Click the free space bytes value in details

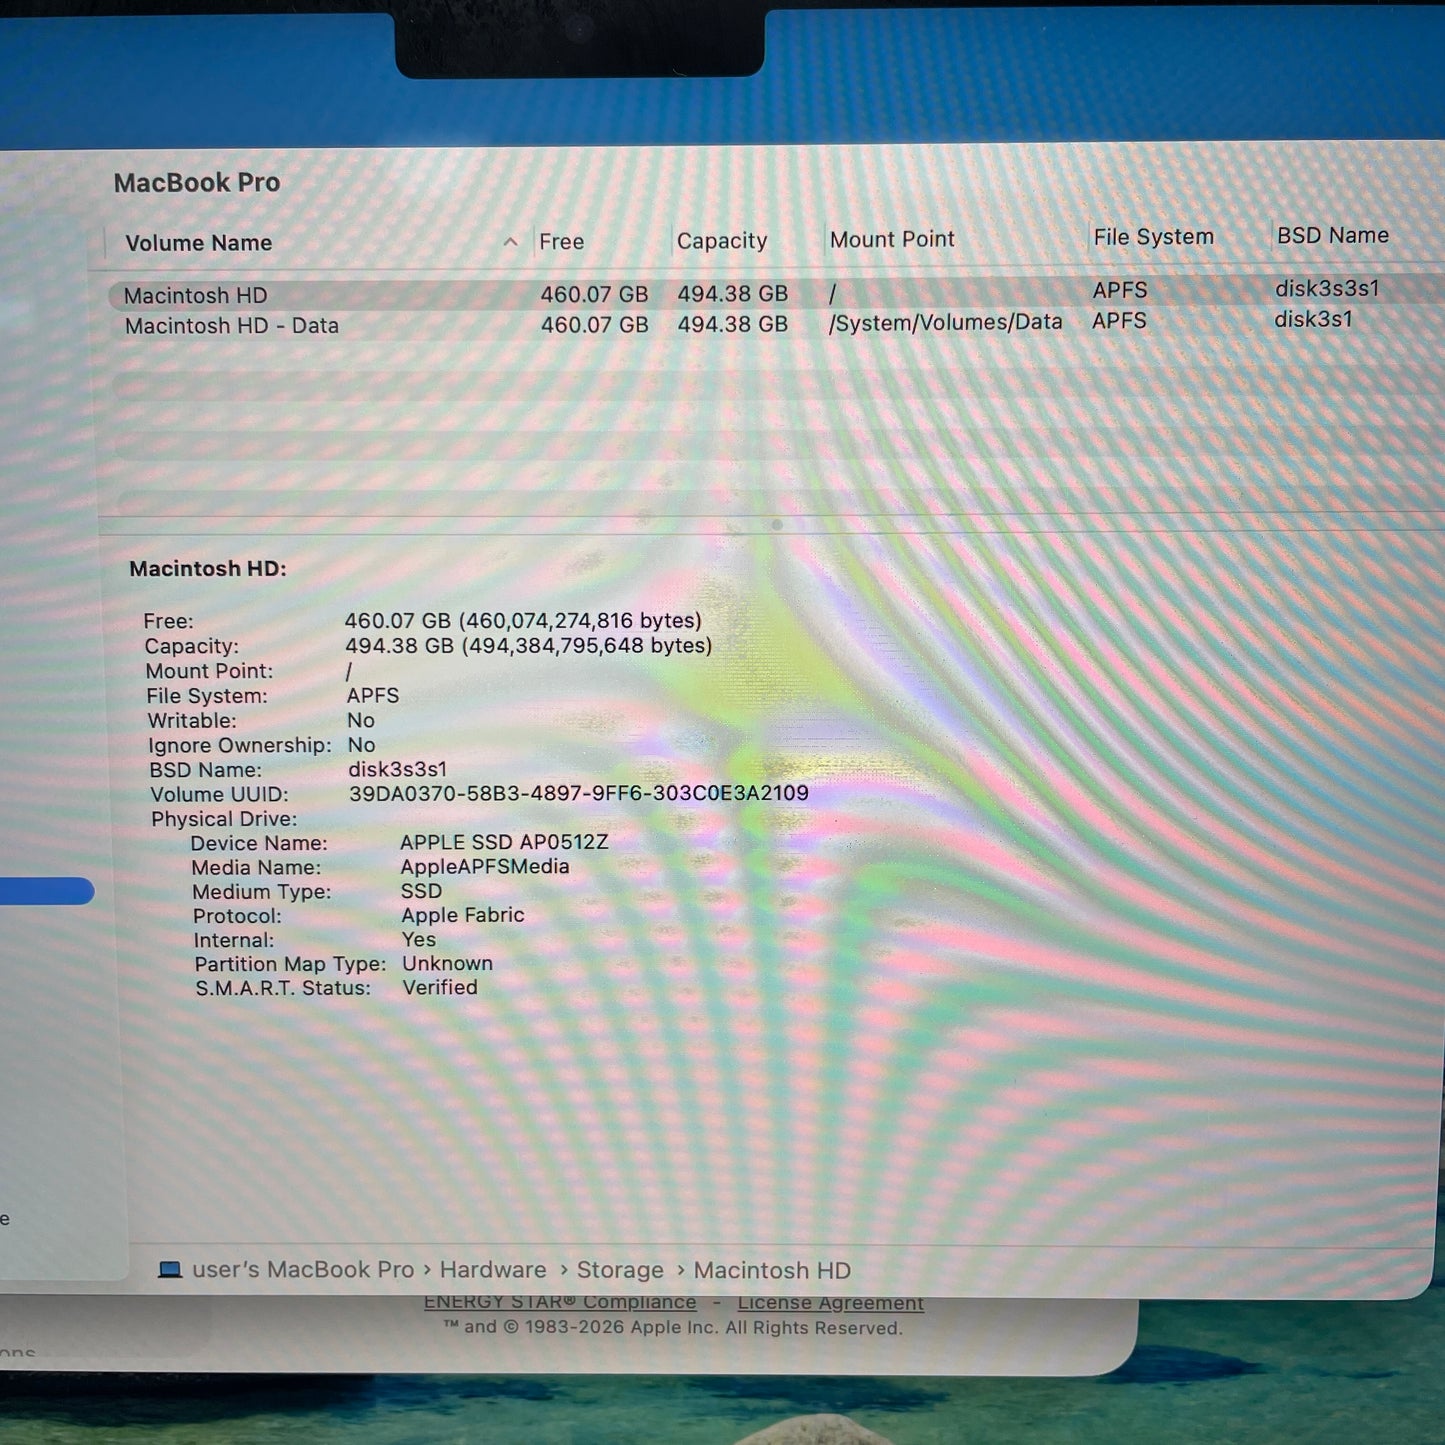(523, 621)
